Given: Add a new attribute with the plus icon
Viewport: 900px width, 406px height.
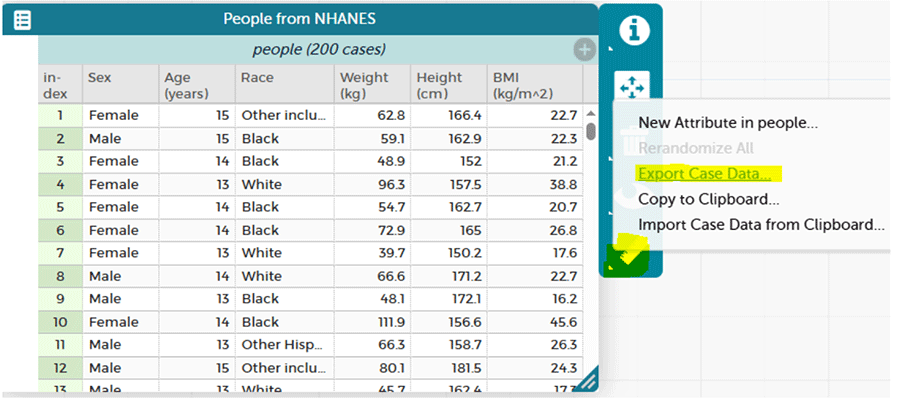Looking at the screenshot, I should (x=584, y=51).
